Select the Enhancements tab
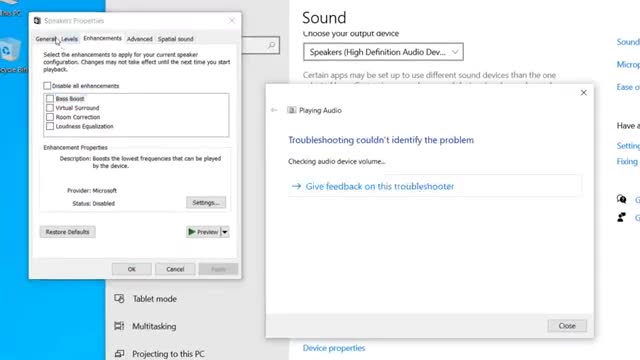This screenshot has width=640, height=360. (102, 38)
